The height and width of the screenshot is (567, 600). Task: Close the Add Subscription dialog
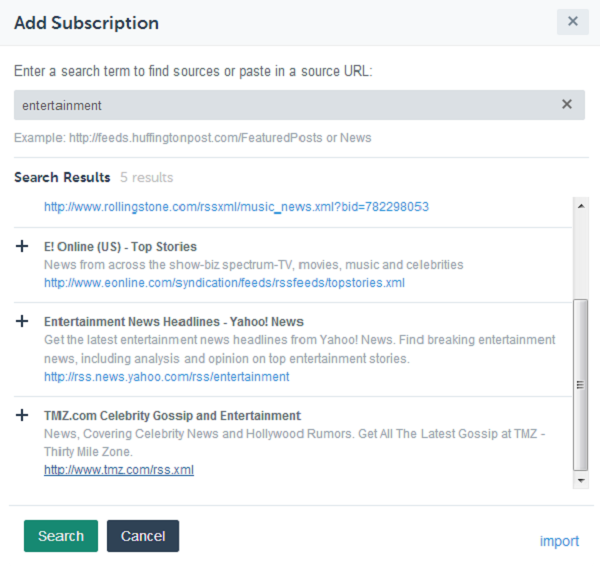tap(572, 21)
